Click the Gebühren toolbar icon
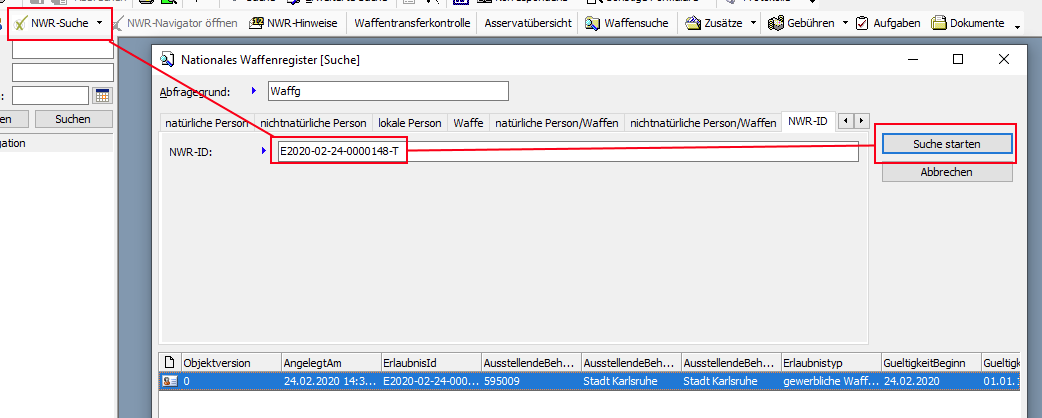1042x418 pixels. (x=776, y=22)
